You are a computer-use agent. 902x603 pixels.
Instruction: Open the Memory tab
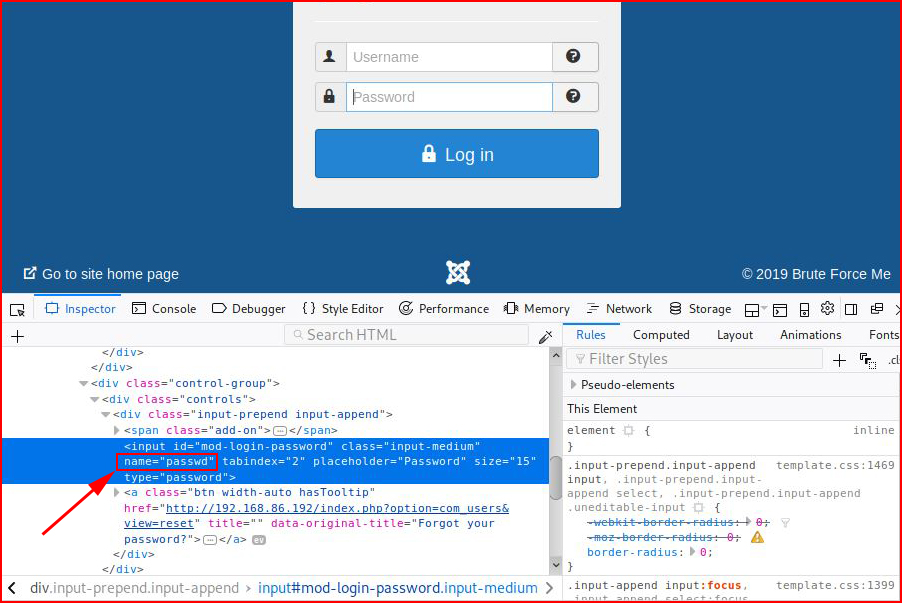click(536, 309)
